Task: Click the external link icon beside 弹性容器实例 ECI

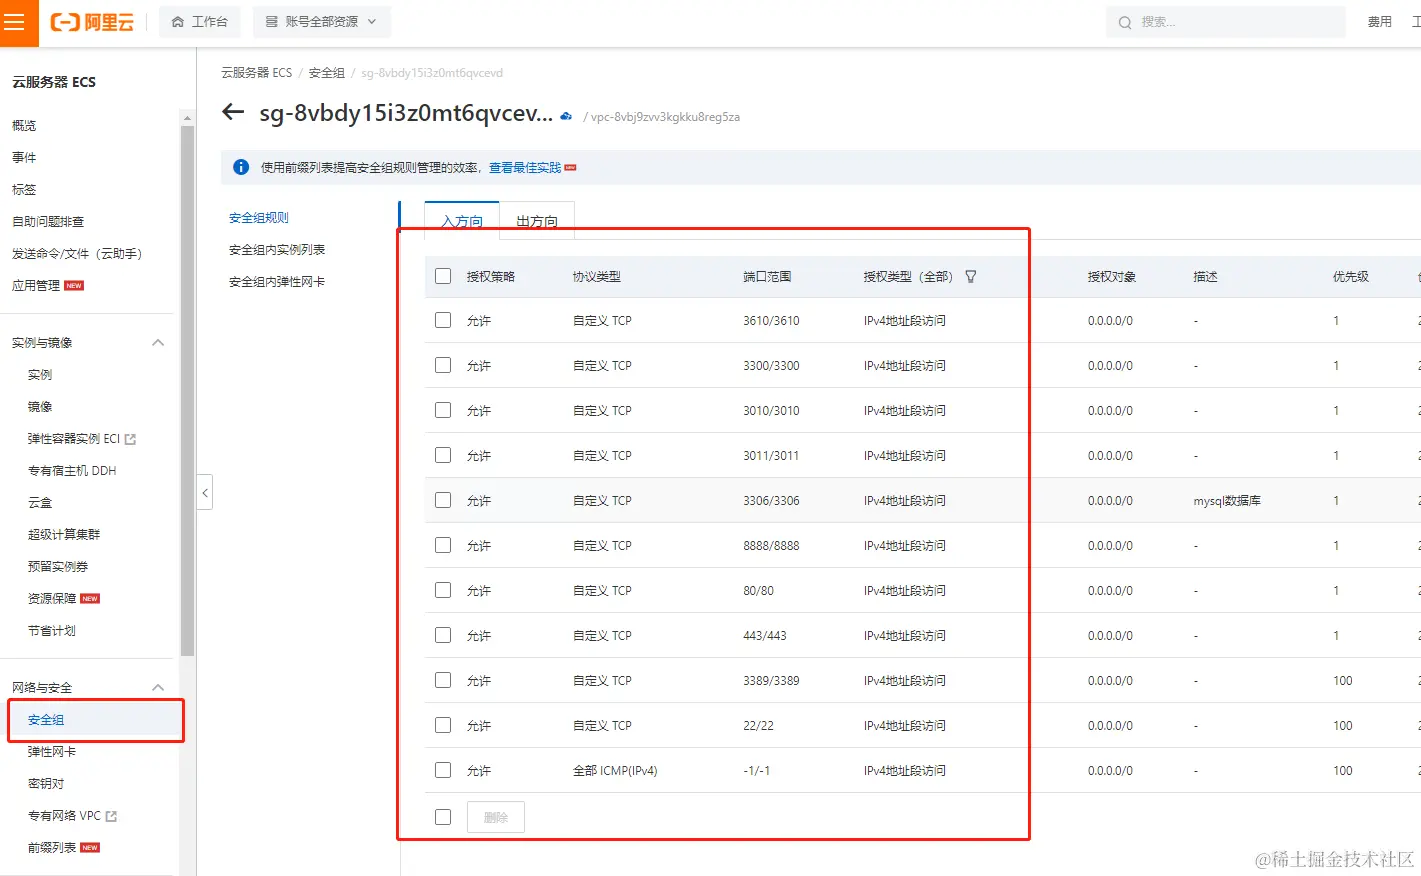Action: tap(130, 439)
